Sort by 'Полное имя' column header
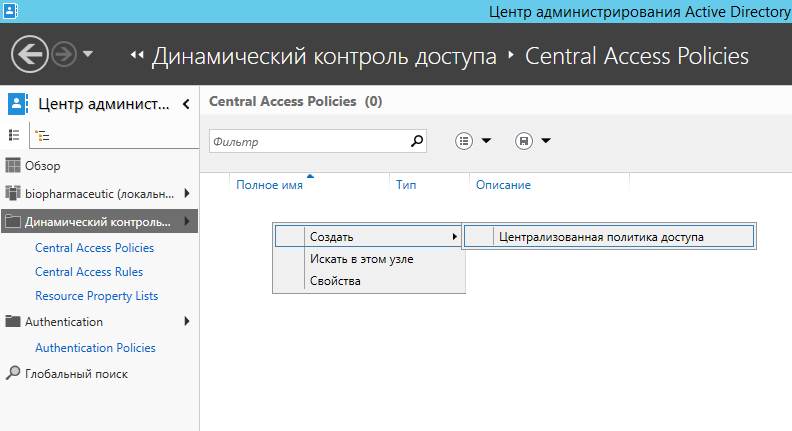 tap(269, 185)
